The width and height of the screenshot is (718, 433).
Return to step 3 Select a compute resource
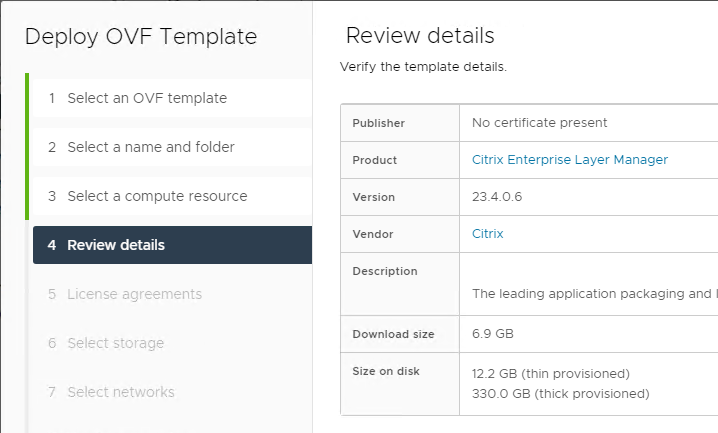[x=172, y=196]
